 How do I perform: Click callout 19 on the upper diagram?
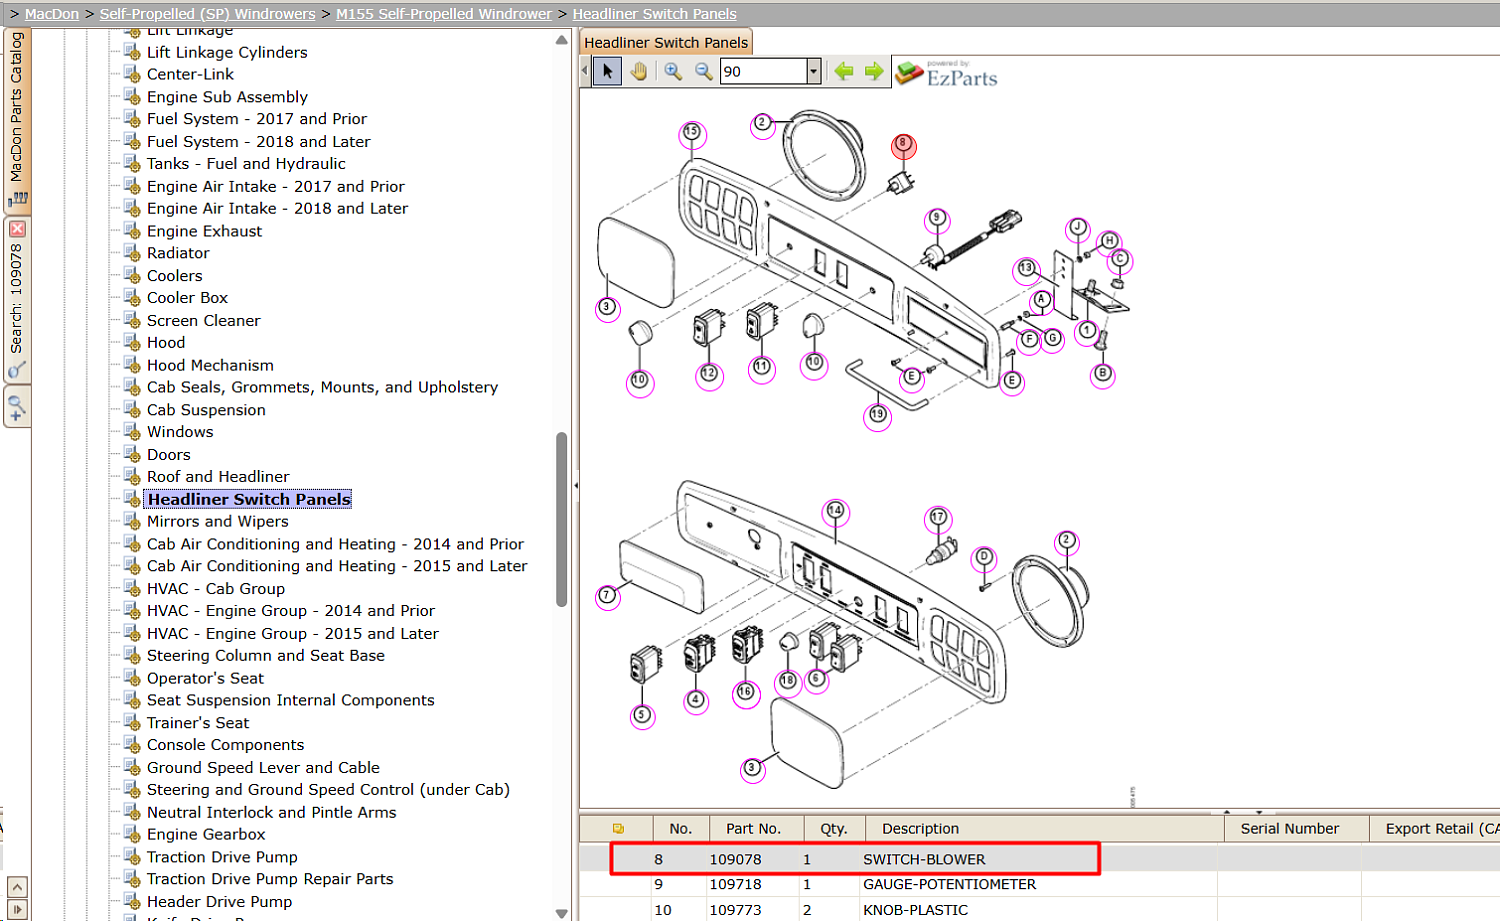[x=877, y=415]
